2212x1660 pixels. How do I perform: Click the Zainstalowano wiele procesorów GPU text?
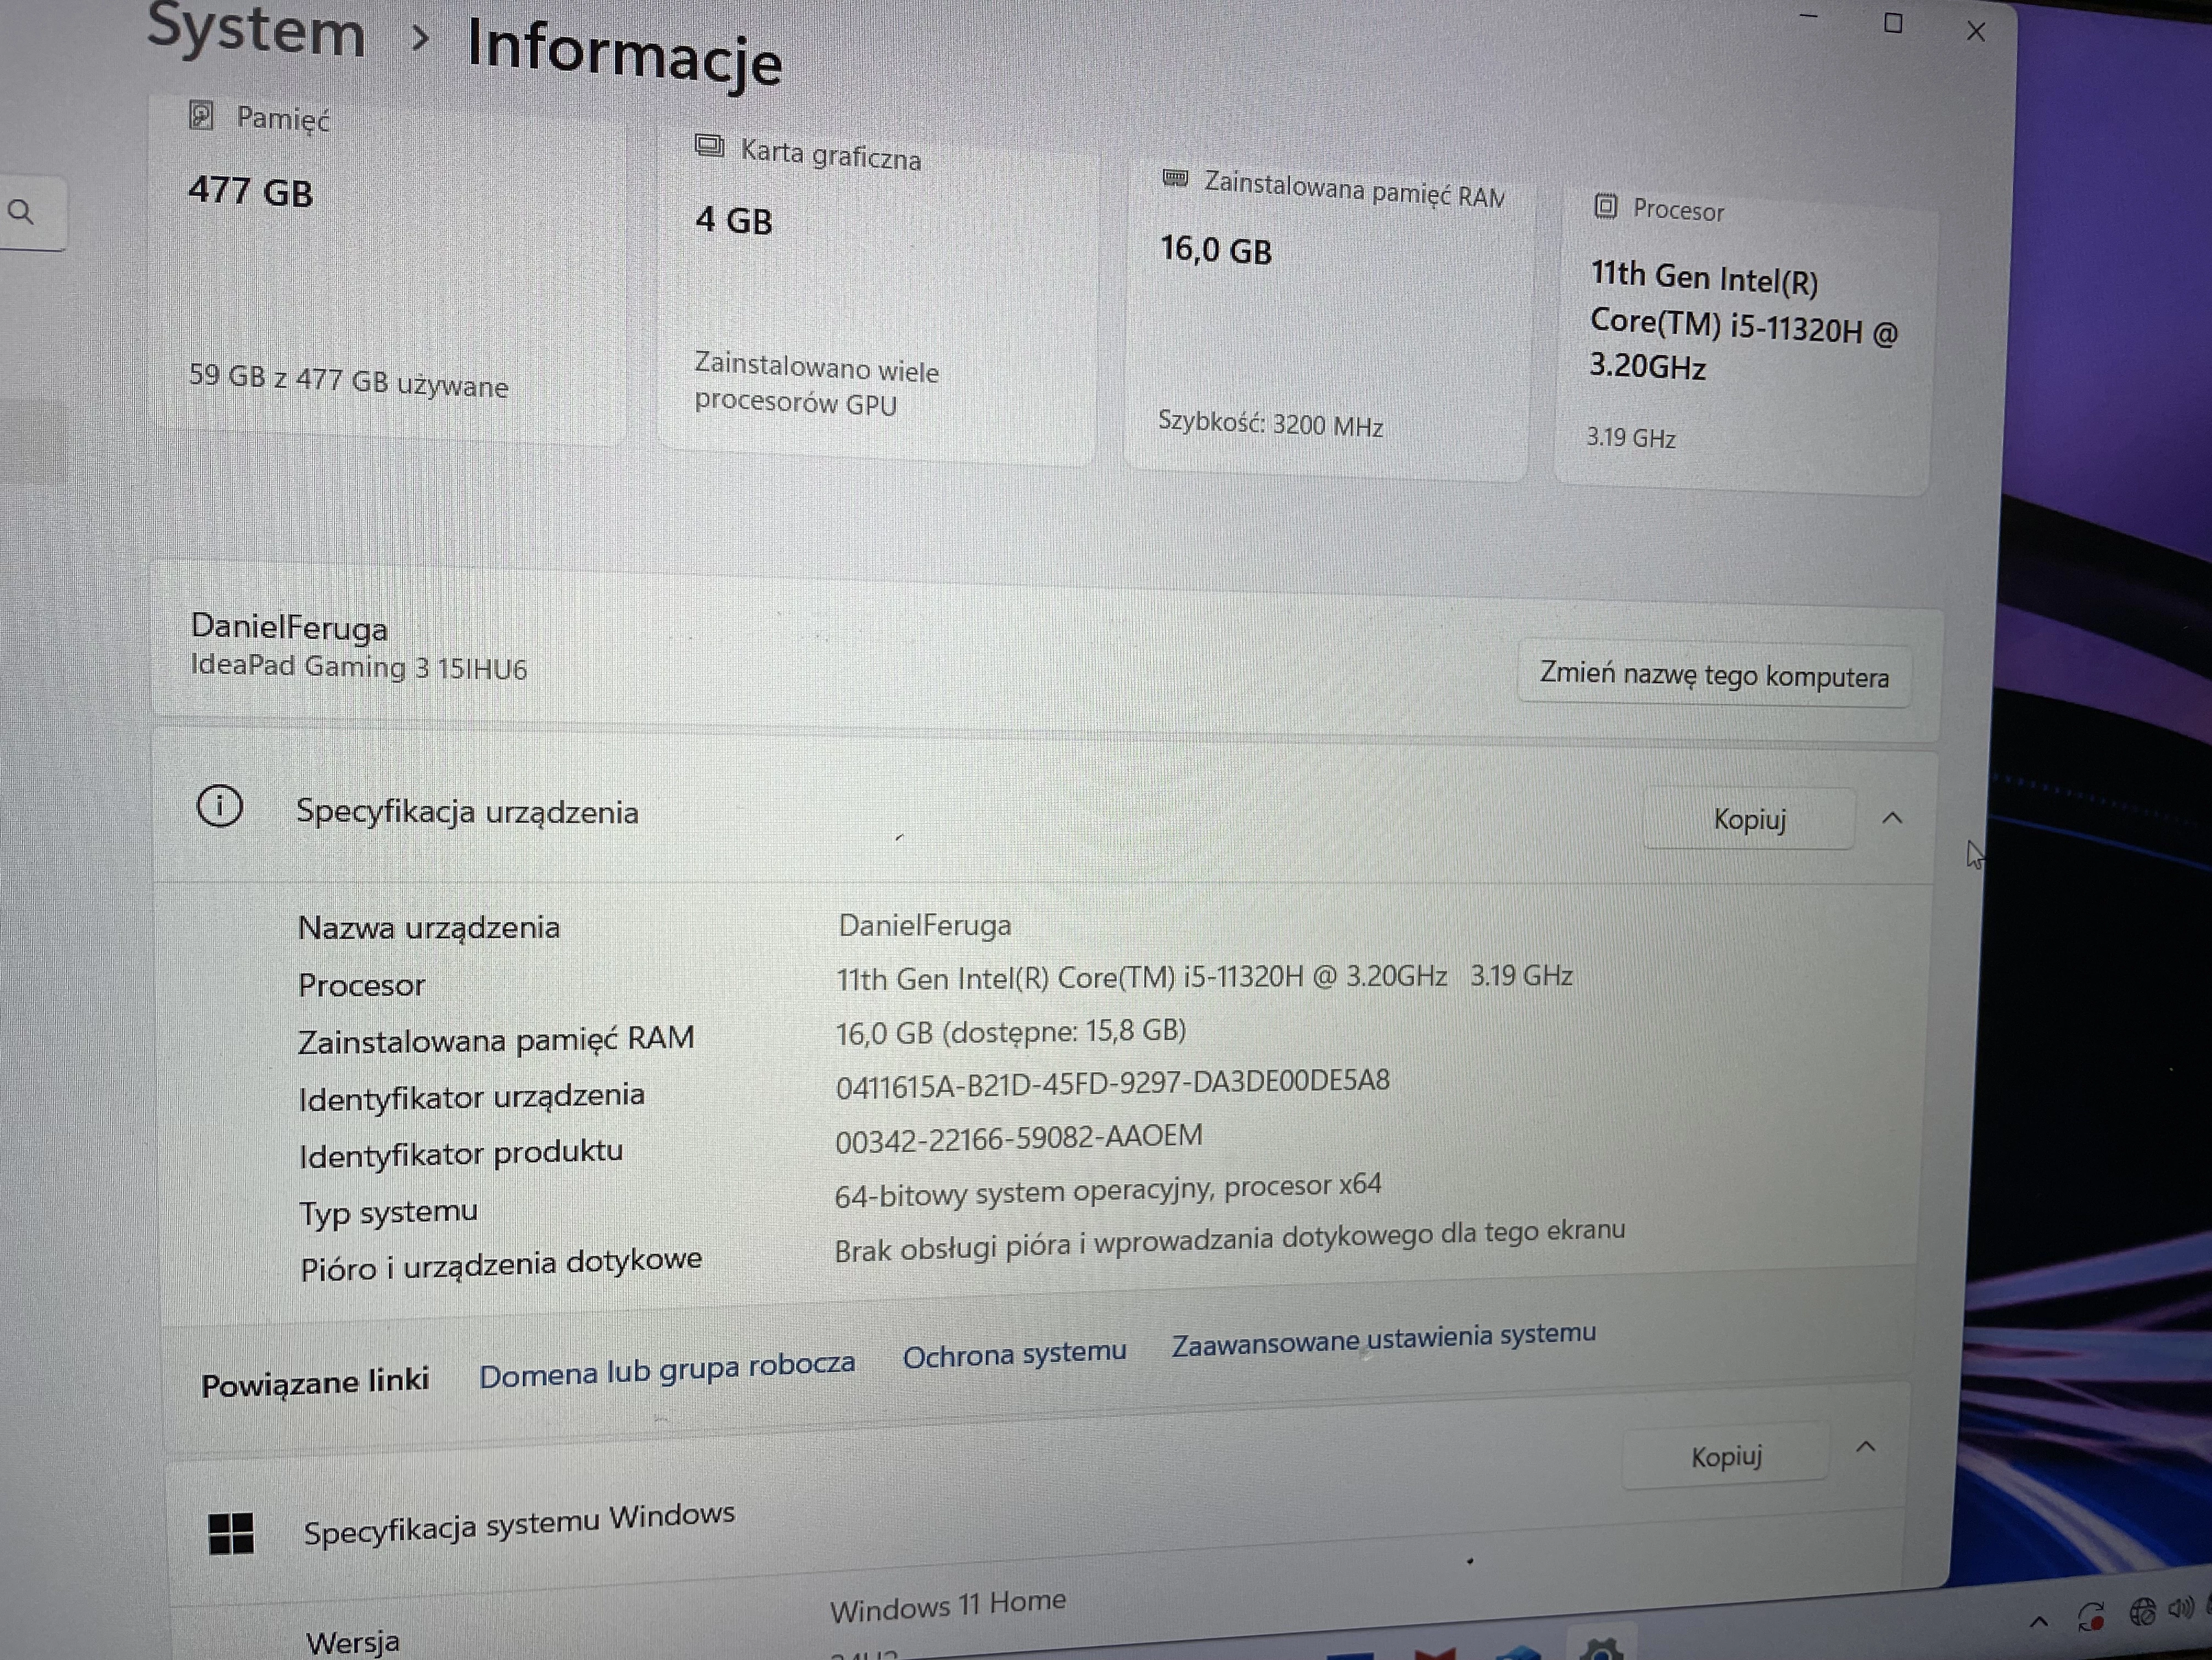pyautogui.click(x=816, y=384)
